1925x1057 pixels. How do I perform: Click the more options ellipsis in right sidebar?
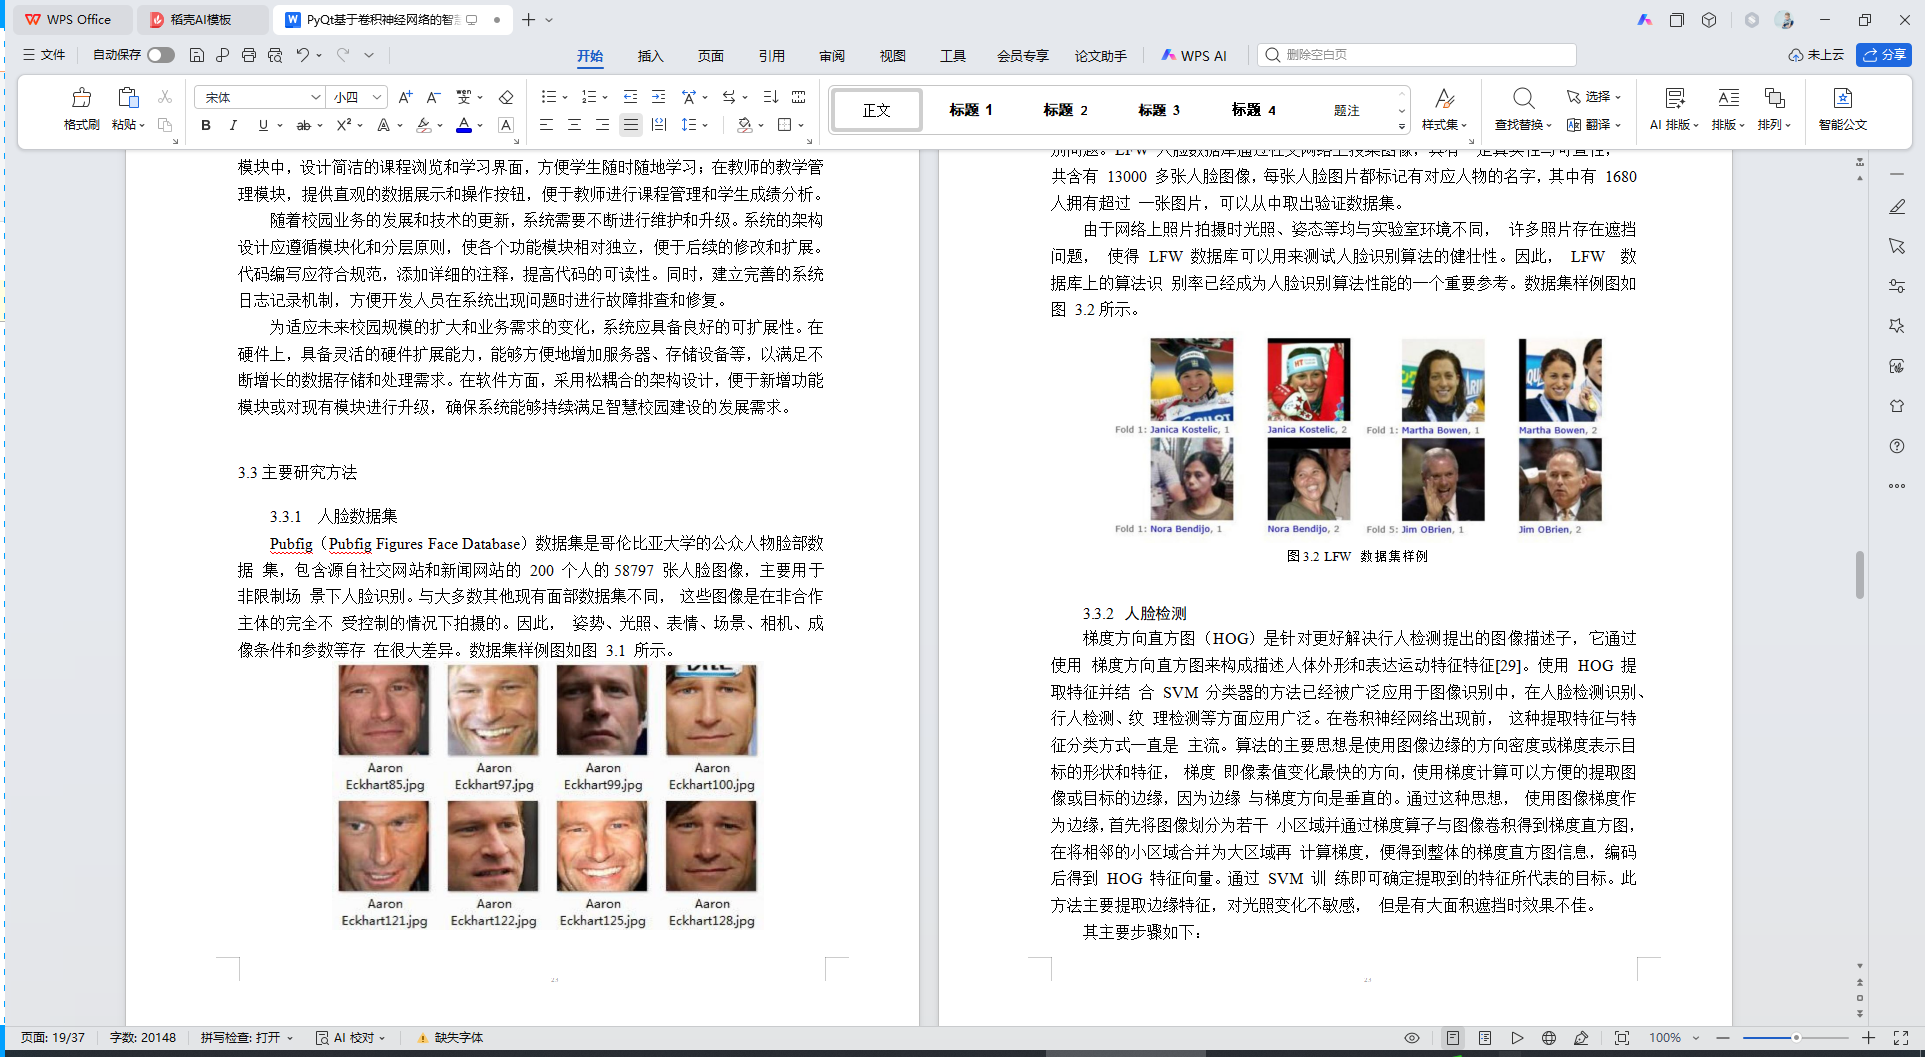click(x=1897, y=486)
